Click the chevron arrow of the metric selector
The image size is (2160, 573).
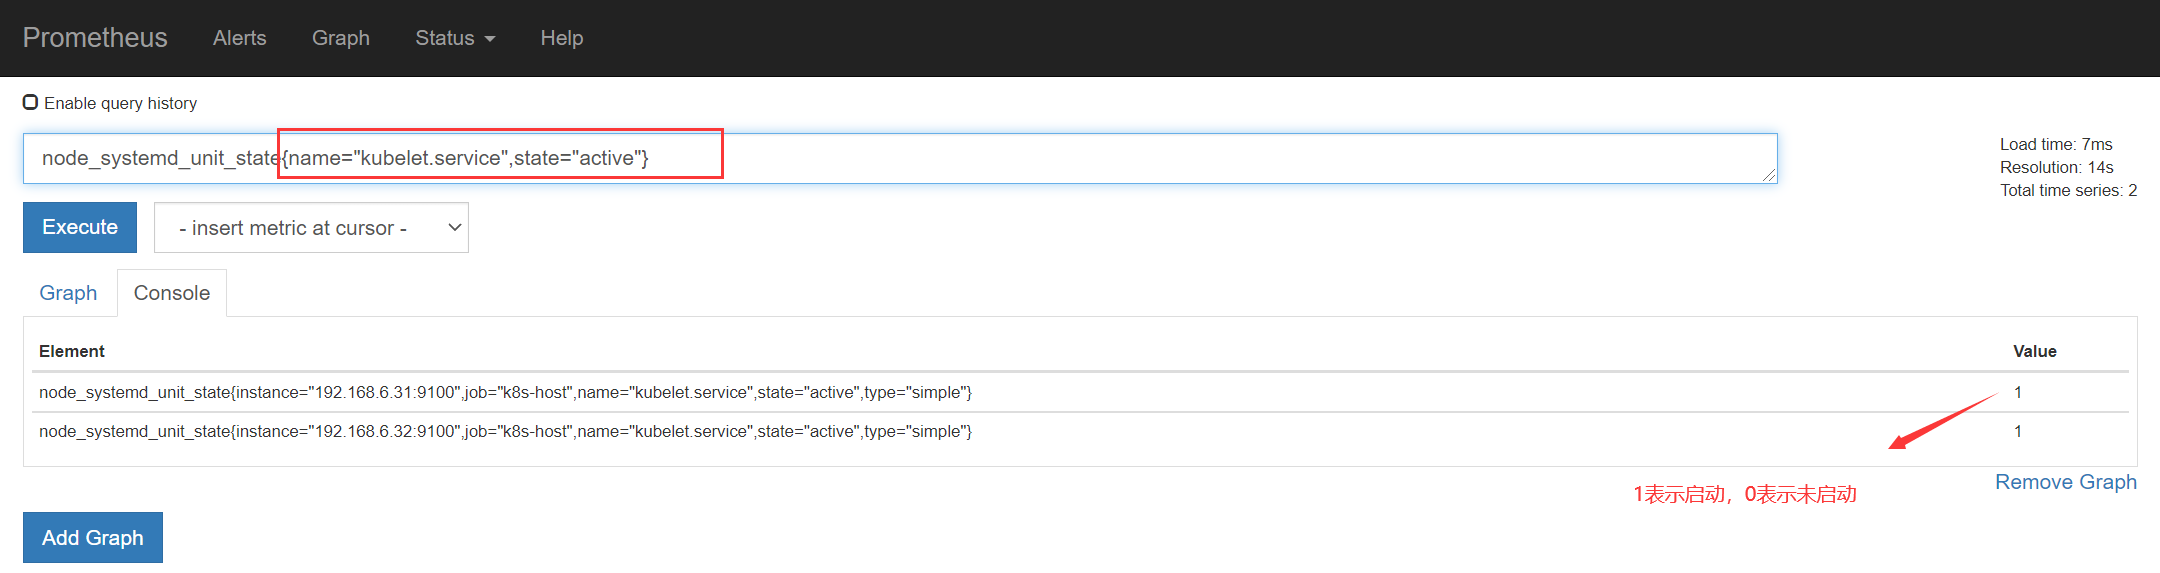(454, 228)
